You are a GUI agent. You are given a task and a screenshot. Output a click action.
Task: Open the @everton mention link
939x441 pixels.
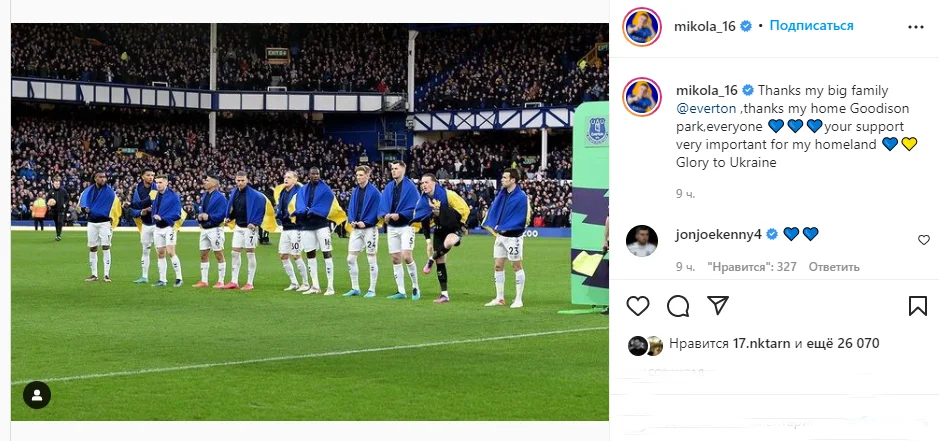pos(706,108)
